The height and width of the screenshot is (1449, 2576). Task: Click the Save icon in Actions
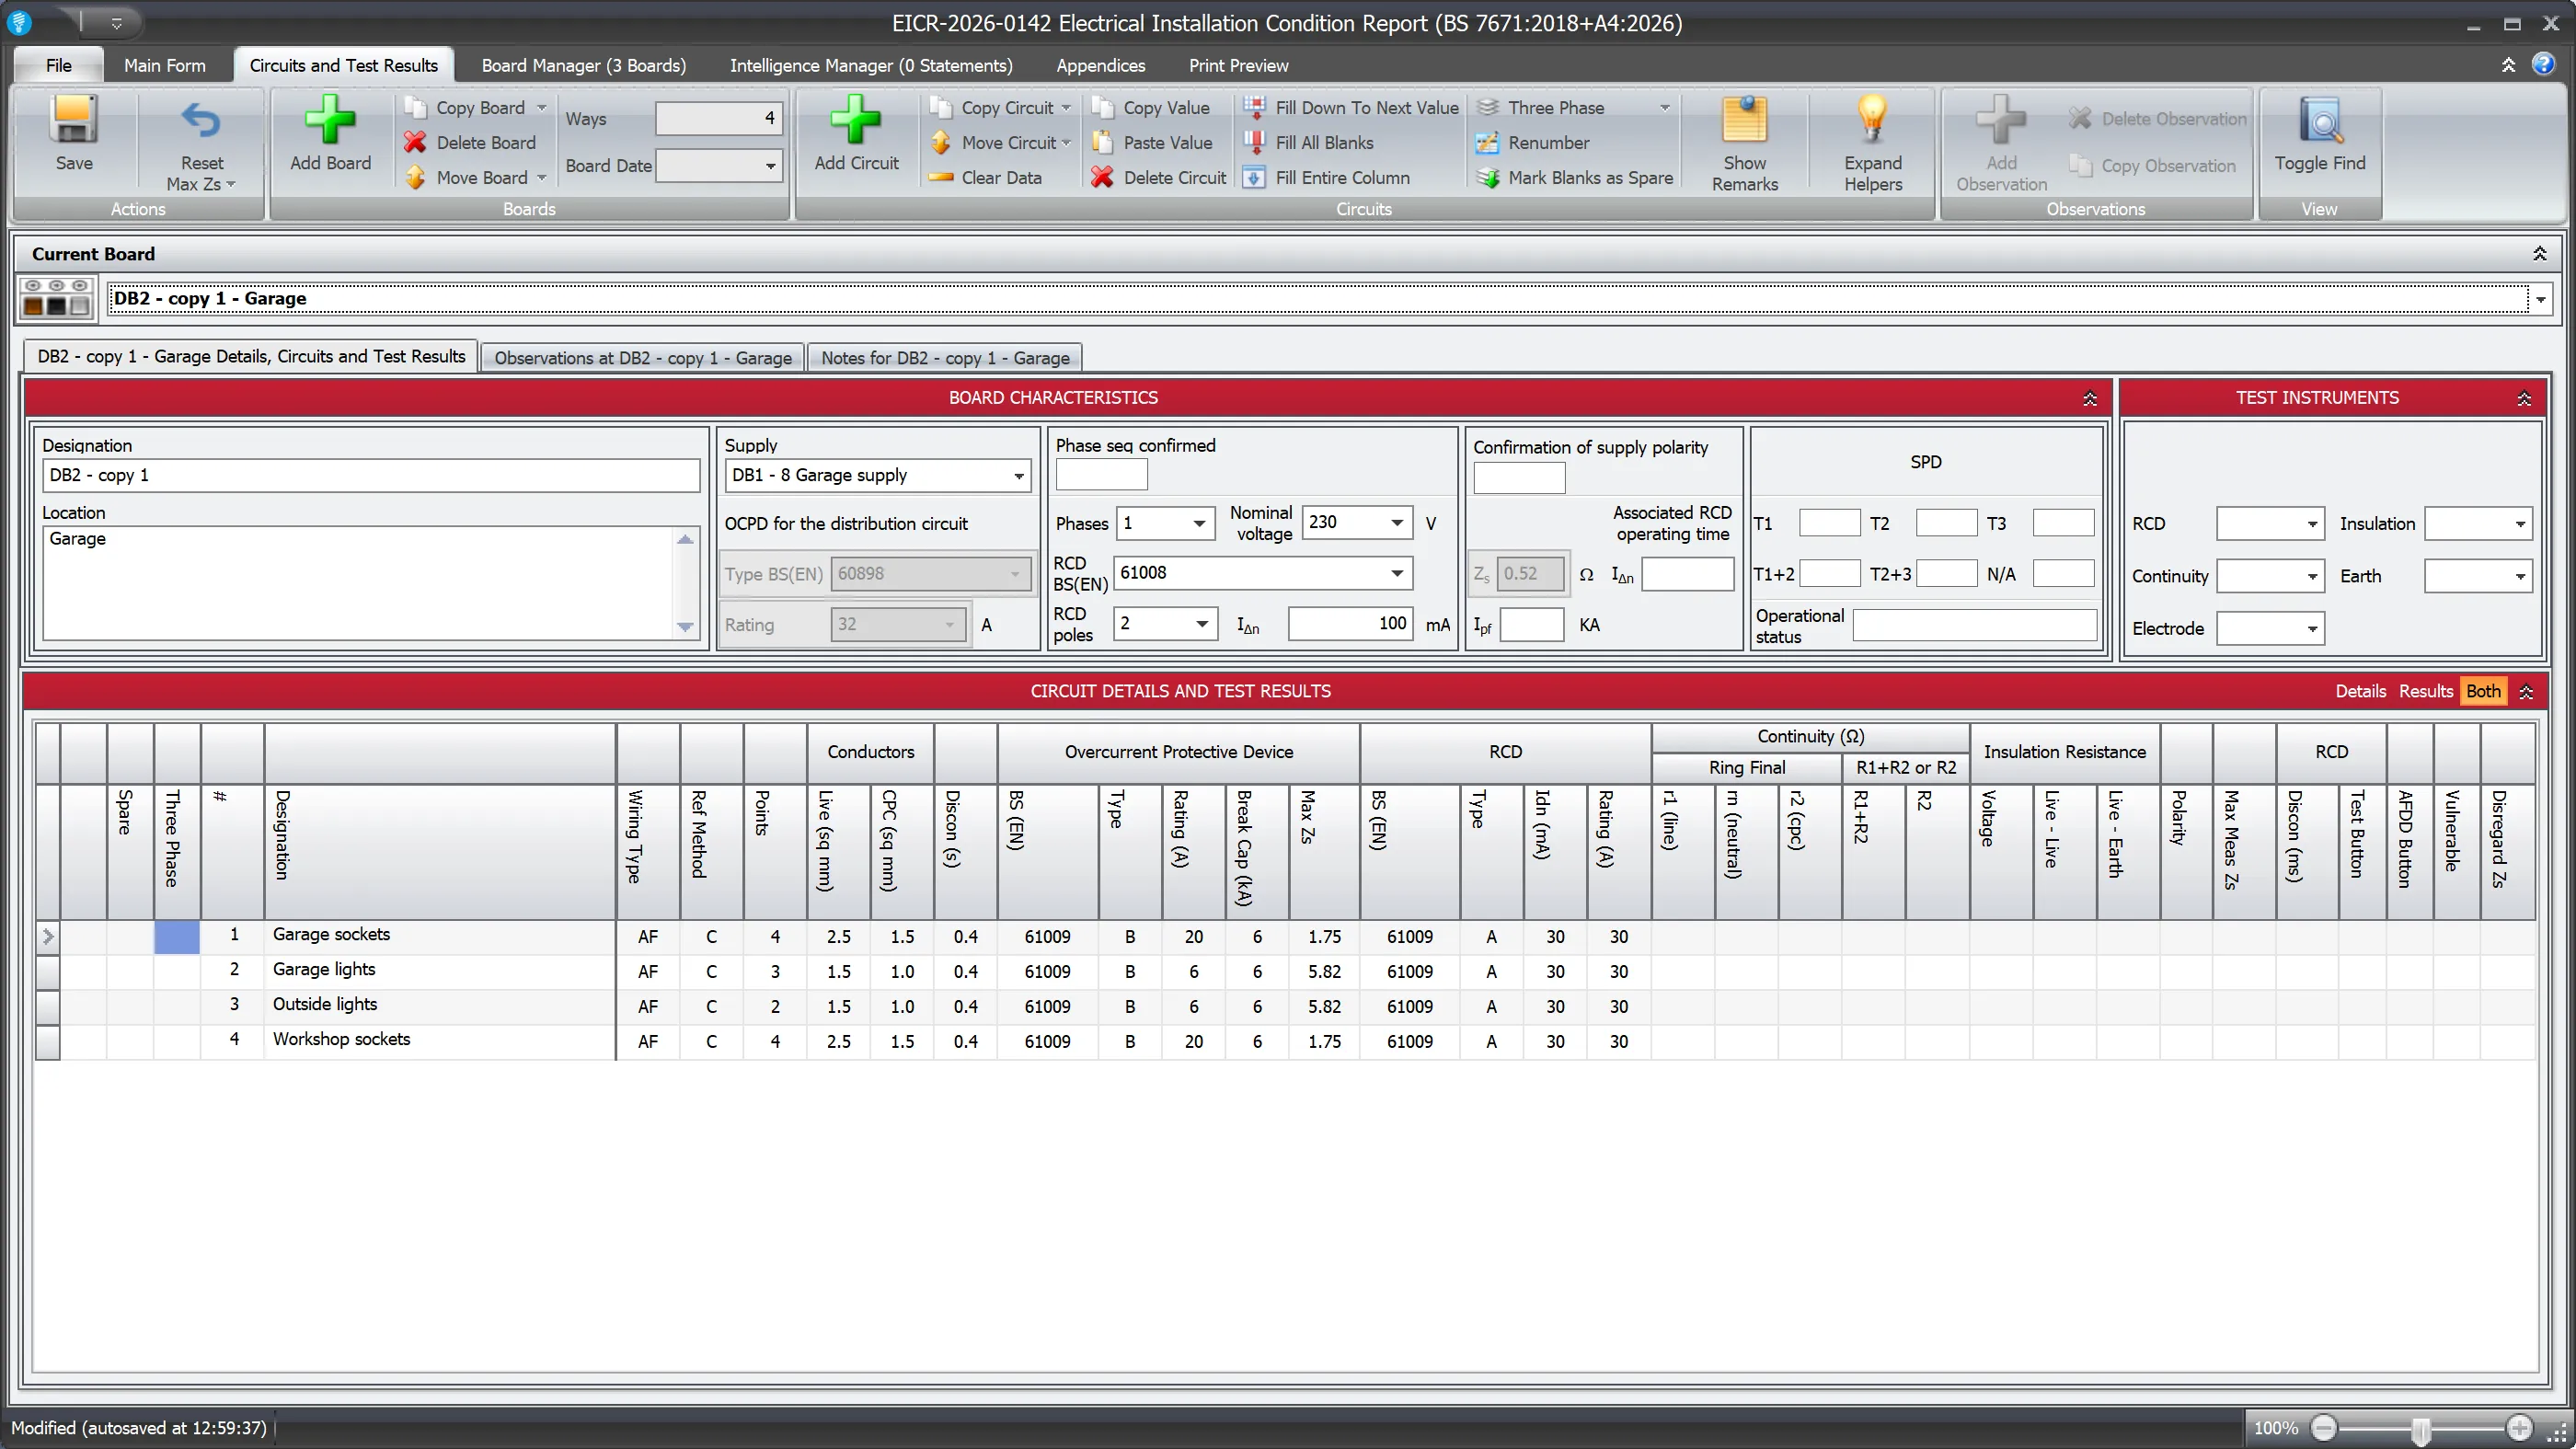[74, 120]
